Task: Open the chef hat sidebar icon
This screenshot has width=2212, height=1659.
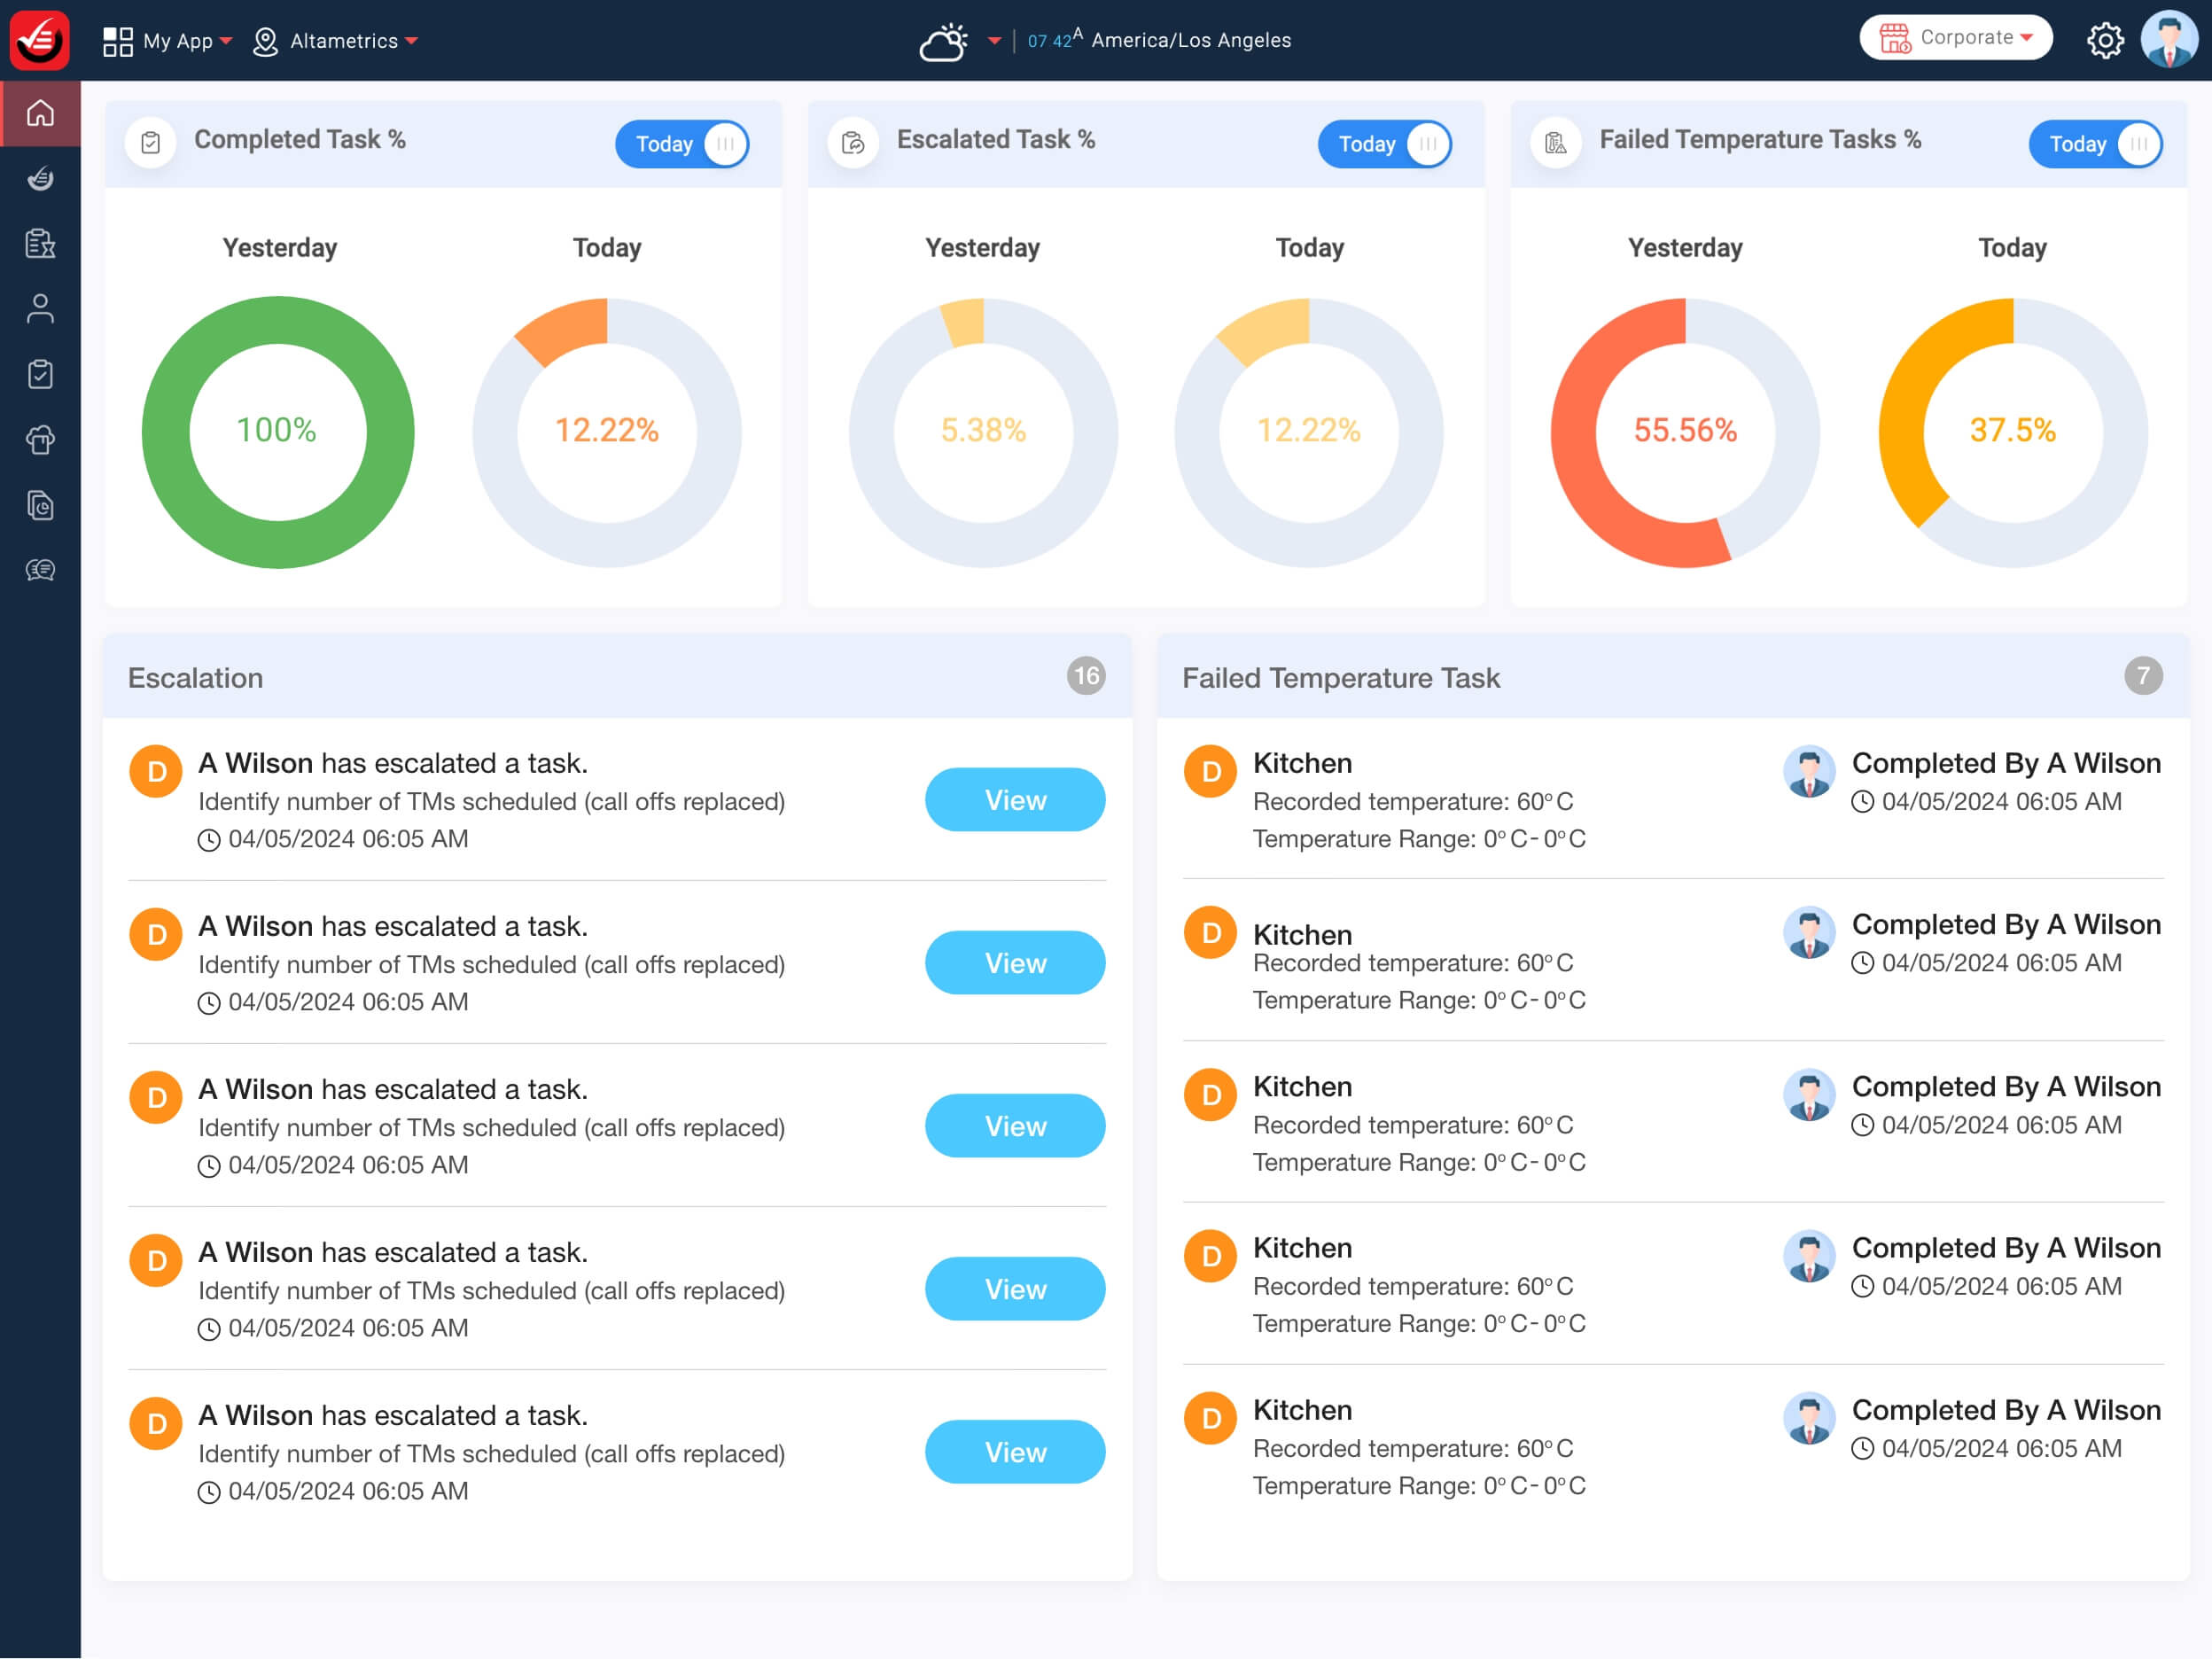Action: [x=40, y=439]
